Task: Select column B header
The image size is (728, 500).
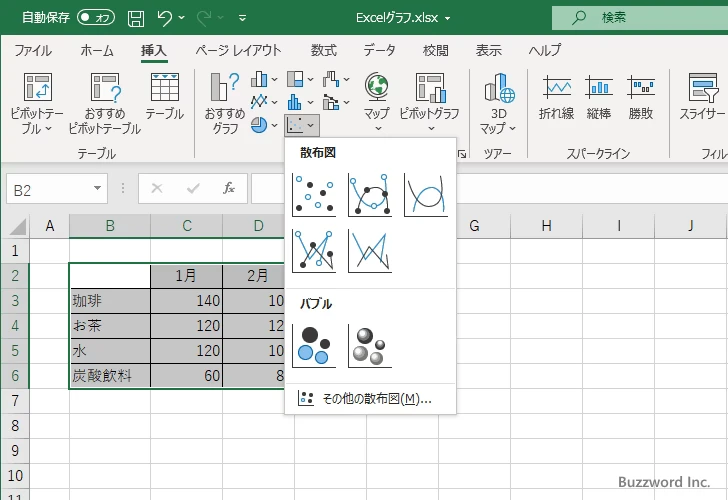Action: pyautogui.click(x=110, y=226)
